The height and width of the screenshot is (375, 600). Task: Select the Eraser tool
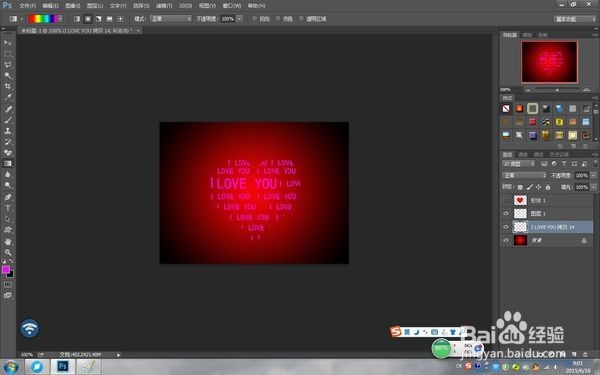click(x=8, y=152)
